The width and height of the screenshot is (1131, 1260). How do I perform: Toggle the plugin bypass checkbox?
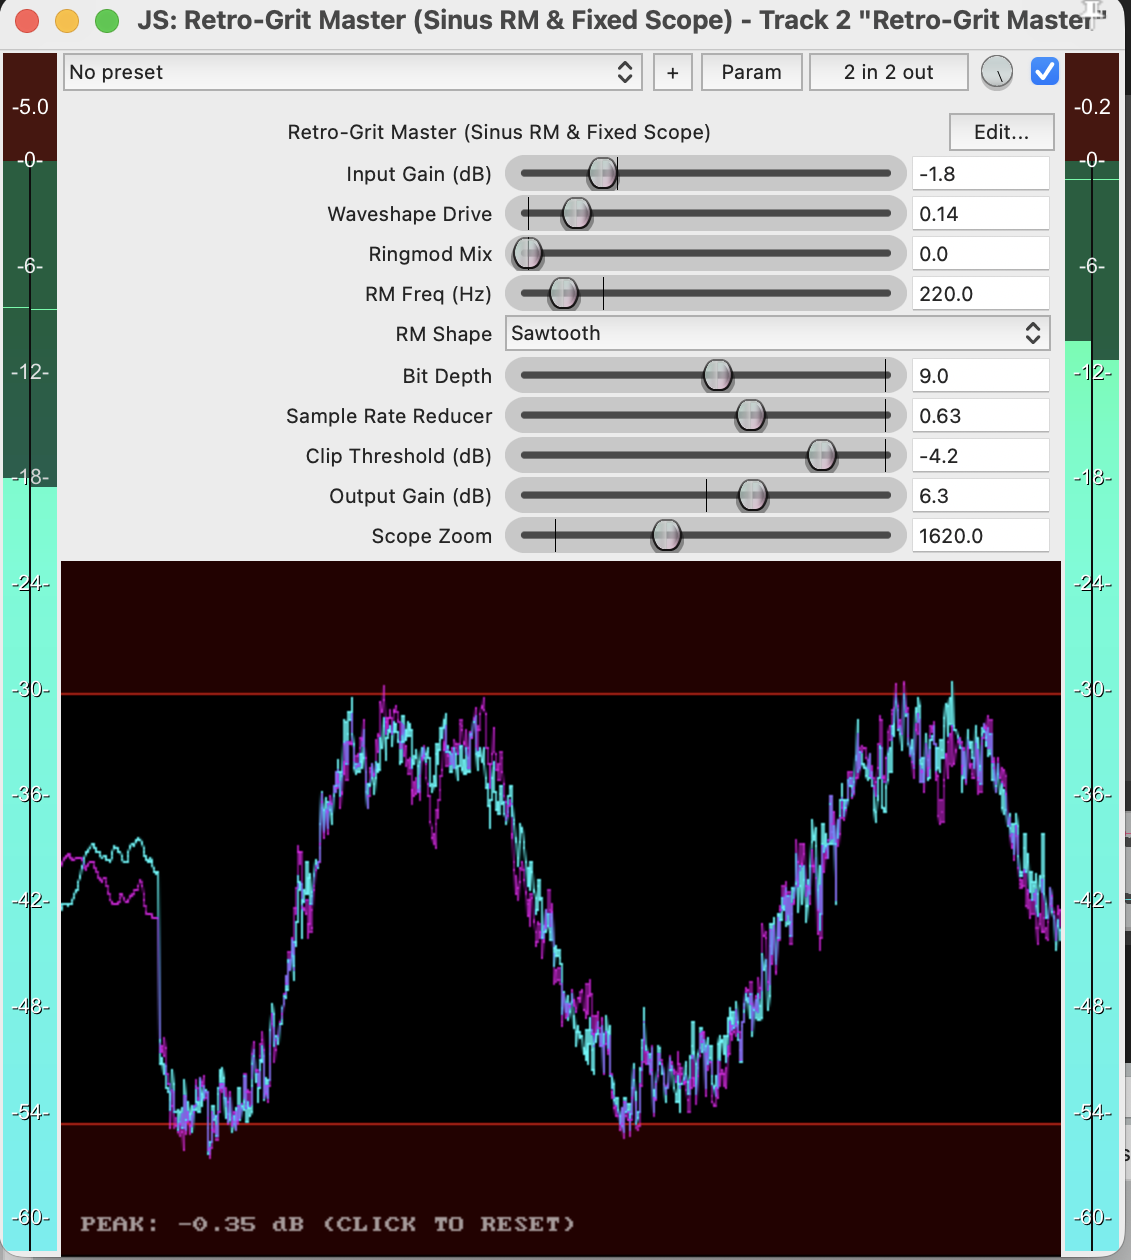point(1045,72)
